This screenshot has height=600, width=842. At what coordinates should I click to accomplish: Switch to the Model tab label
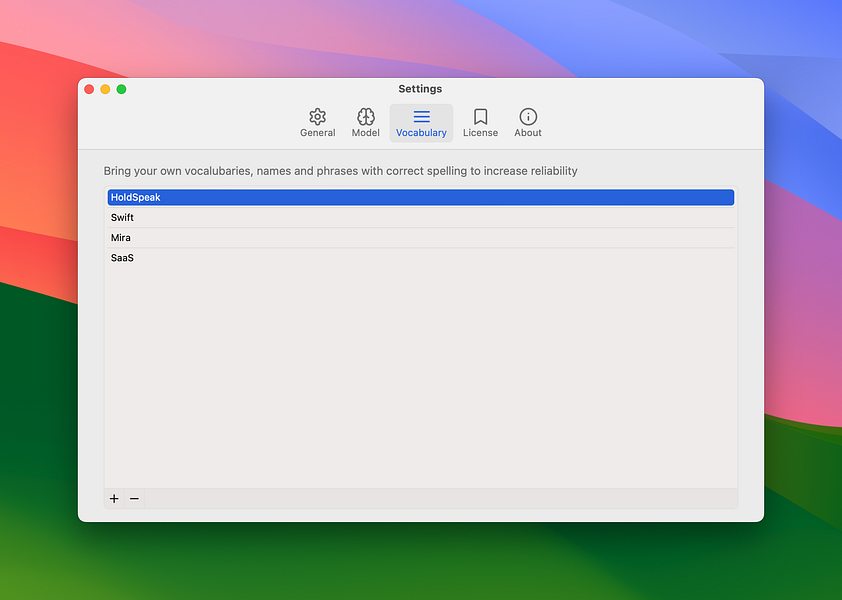(366, 133)
